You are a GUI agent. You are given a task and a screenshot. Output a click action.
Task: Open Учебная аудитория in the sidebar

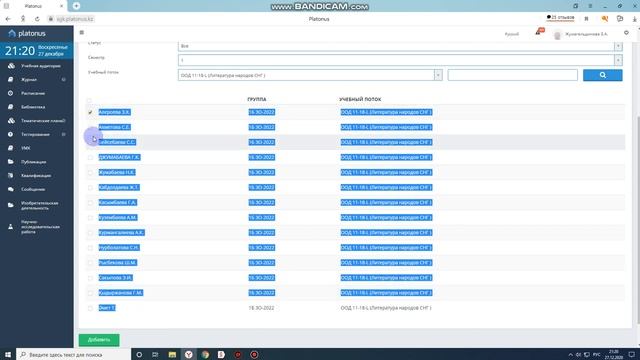click(x=40, y=66)
